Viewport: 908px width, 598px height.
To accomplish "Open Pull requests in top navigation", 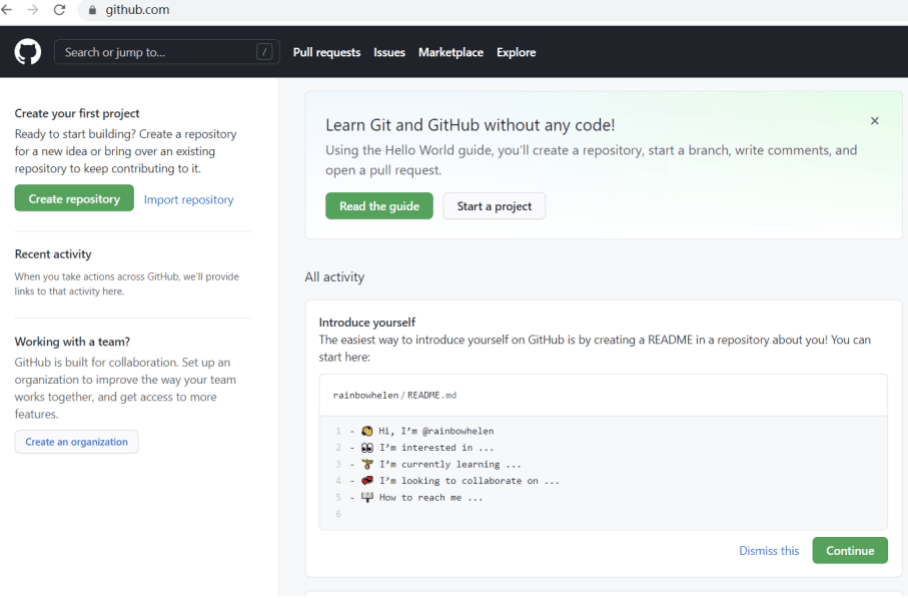I will click(x=327, y=52).
